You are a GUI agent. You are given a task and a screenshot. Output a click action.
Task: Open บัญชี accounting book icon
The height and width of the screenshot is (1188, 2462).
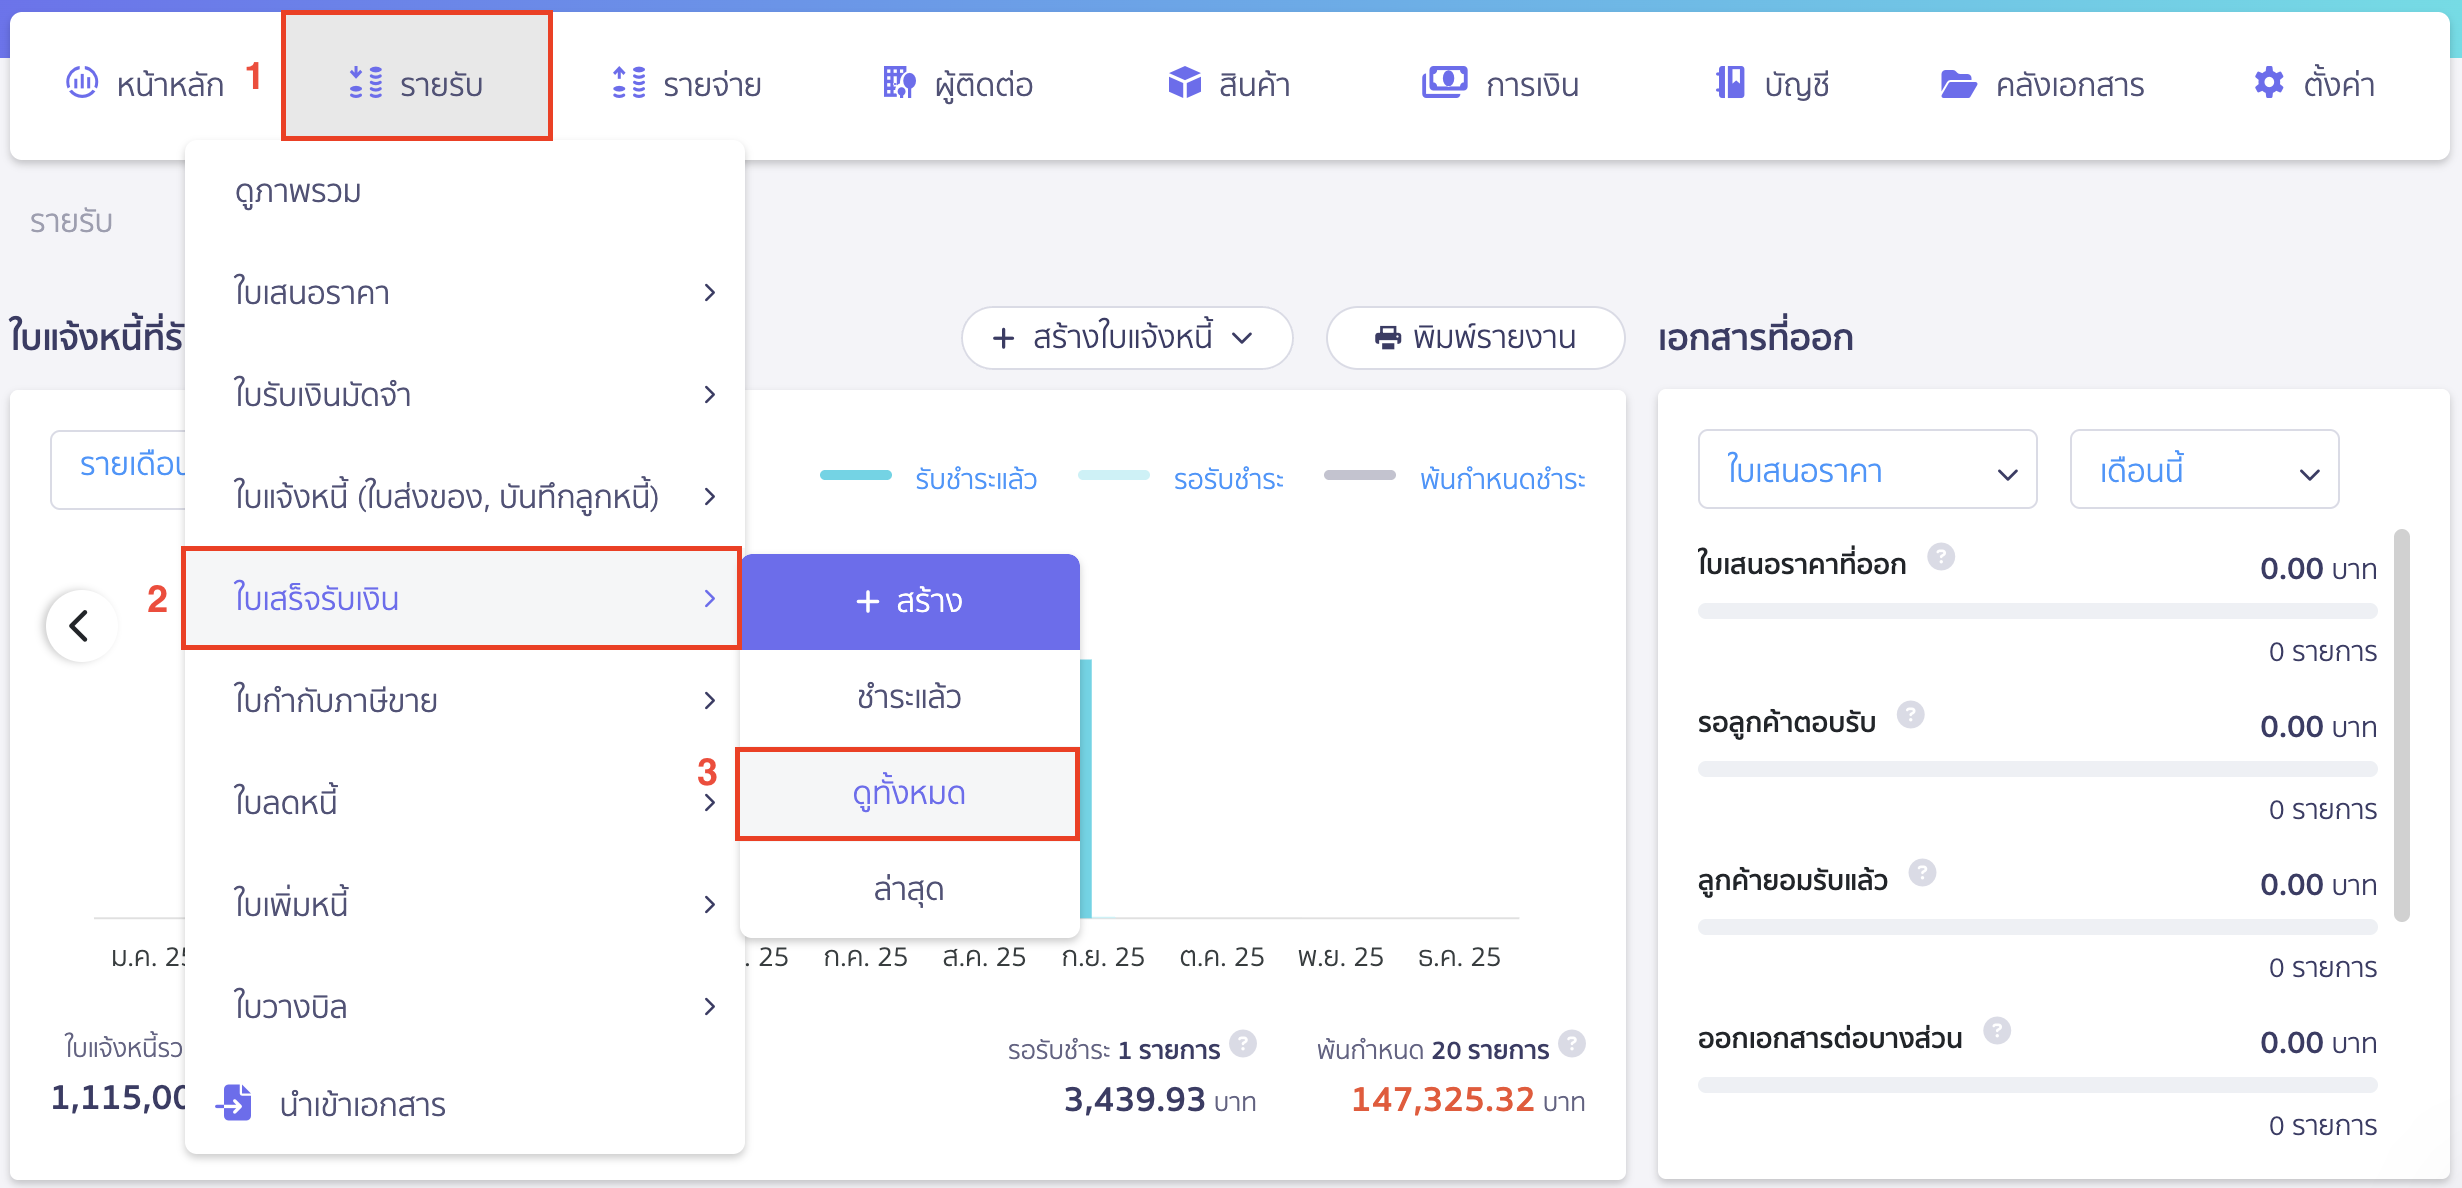point(1731,83)
